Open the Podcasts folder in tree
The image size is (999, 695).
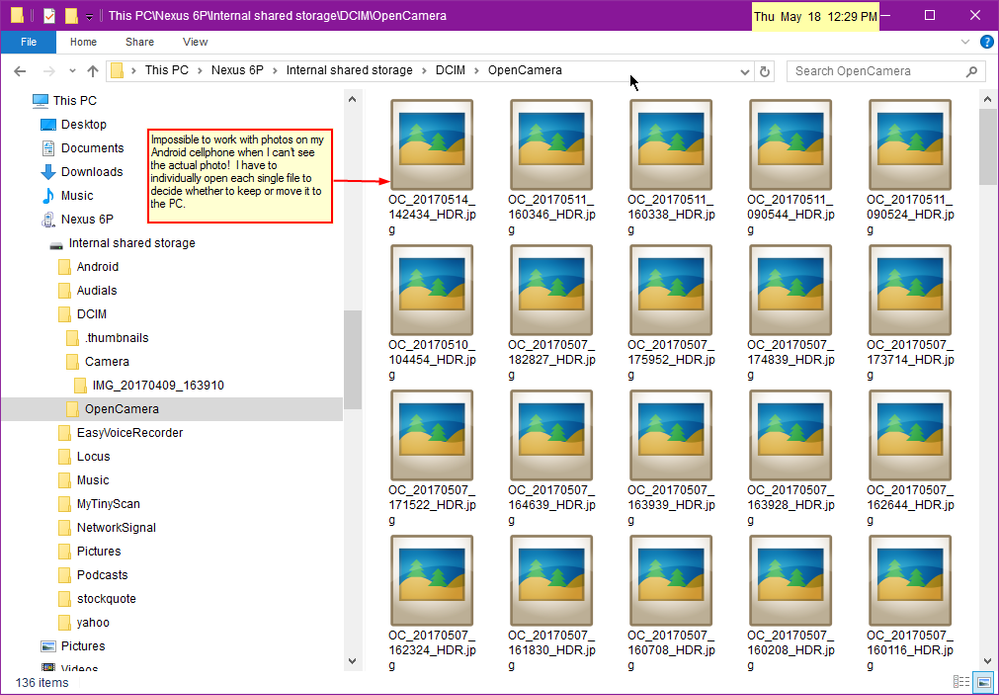(103, 575)
